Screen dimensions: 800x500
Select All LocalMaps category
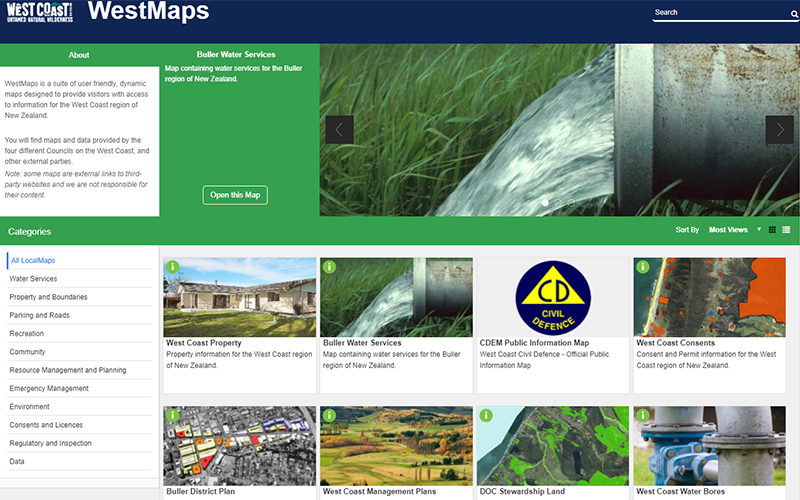[x=79, y=260]
